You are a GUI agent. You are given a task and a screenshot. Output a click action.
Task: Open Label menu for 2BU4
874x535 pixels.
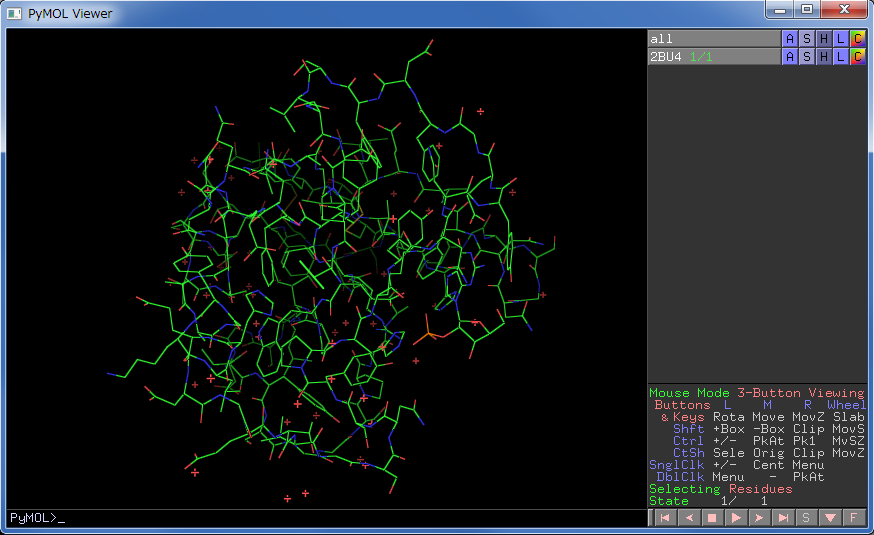click(841, 57)
